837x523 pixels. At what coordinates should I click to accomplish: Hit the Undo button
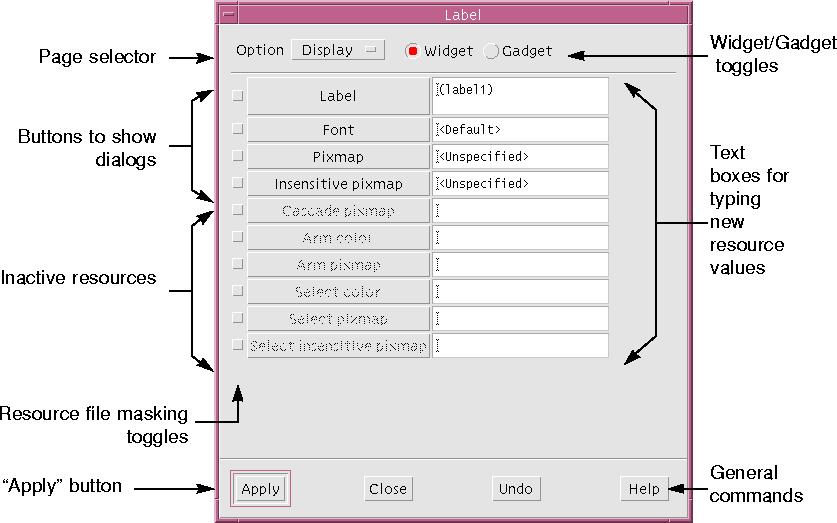515,489
